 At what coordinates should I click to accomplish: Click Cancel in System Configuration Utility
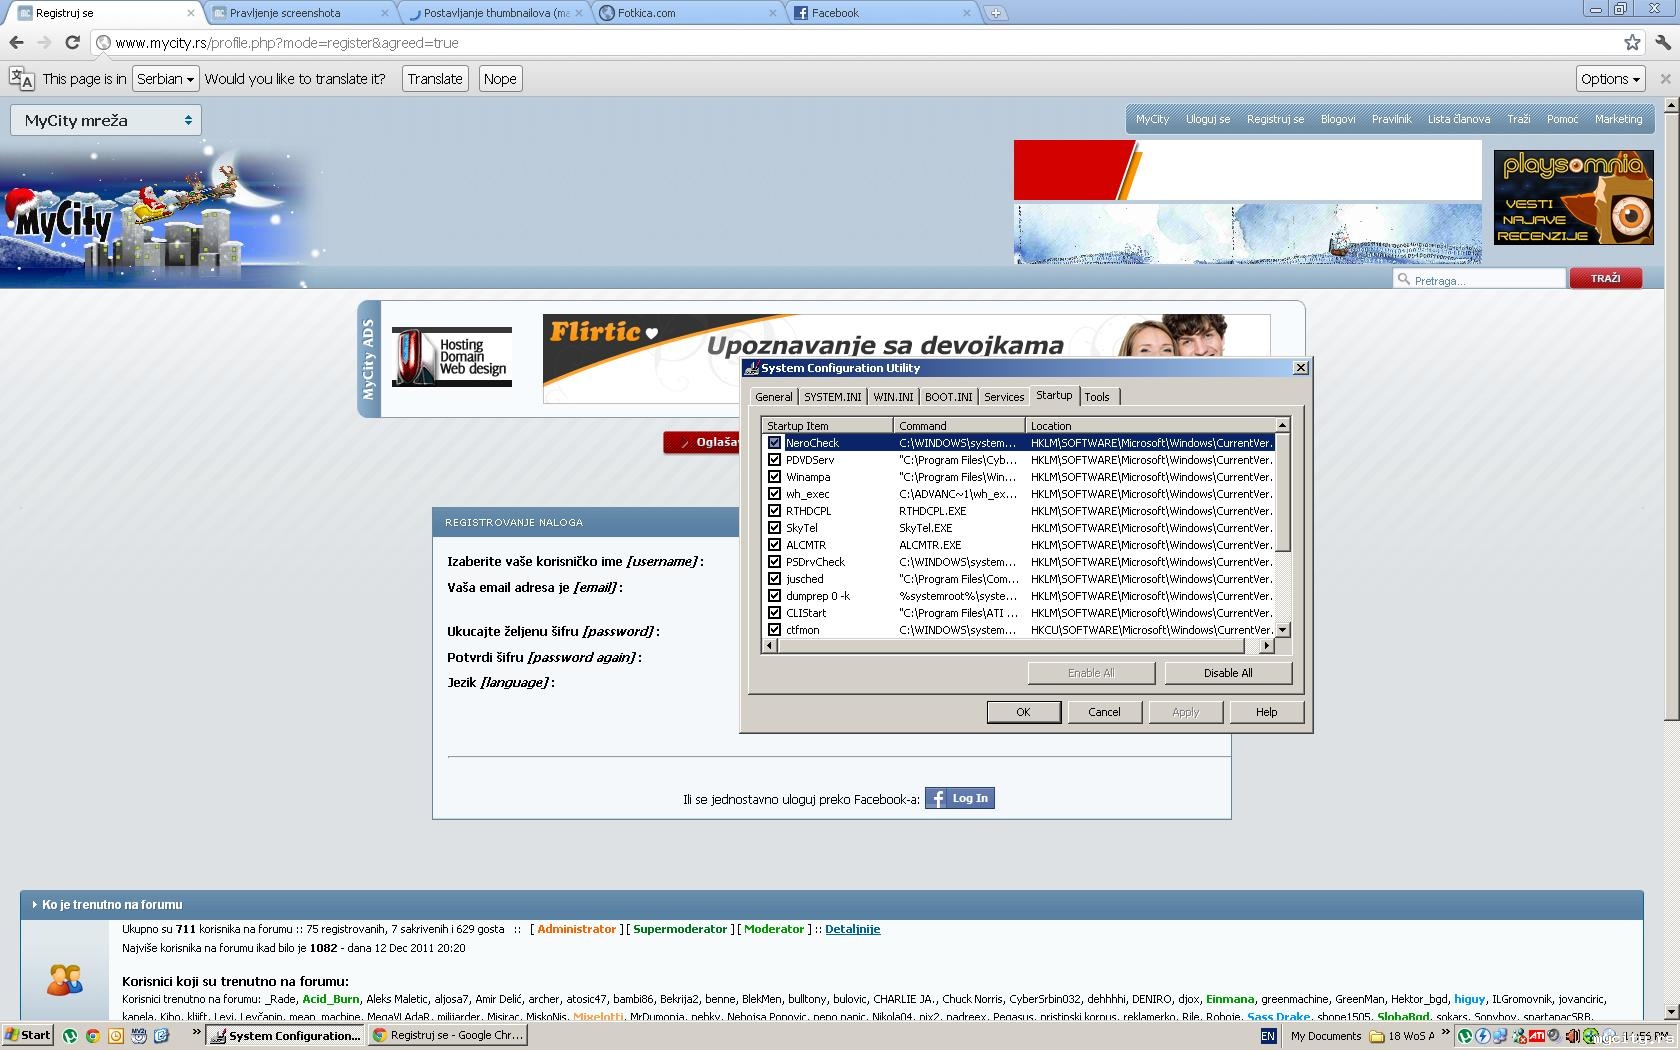click(1104, 712)
